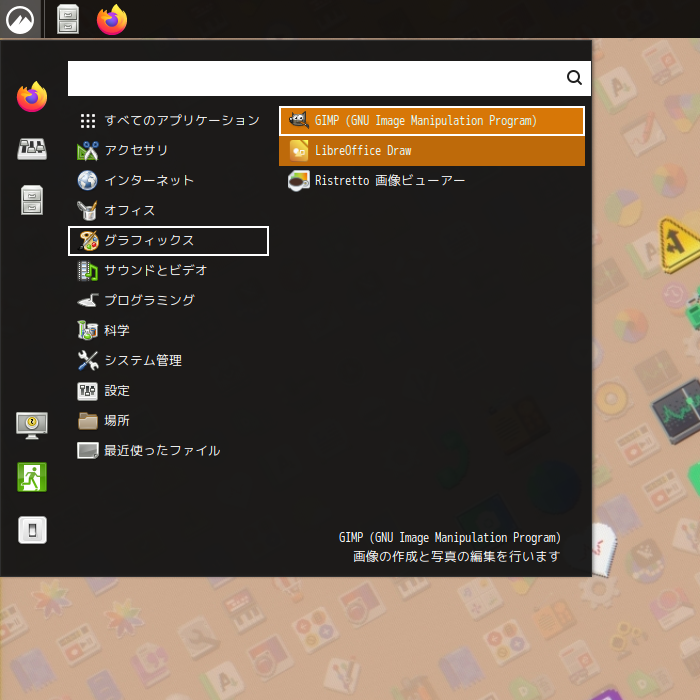Viewport: 700px width, 700px height.
Task: Click the film icon beside サウンドとビデオ
Action: [88, 271]
